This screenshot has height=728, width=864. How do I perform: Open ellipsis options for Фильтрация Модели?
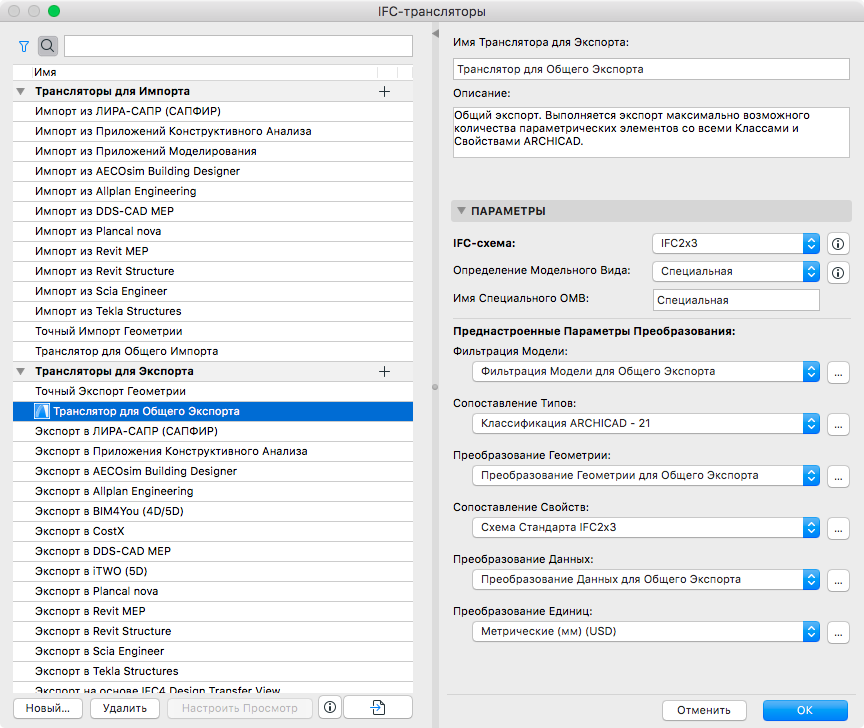(x=838, y=371)
